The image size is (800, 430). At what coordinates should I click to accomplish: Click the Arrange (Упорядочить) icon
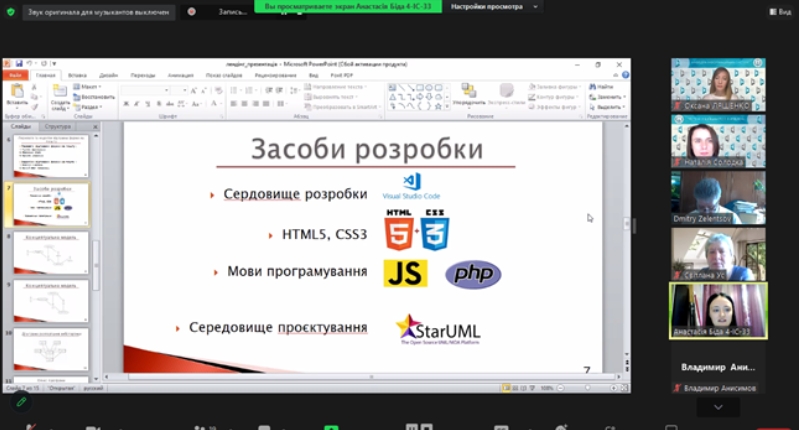[x=468, y=91]
